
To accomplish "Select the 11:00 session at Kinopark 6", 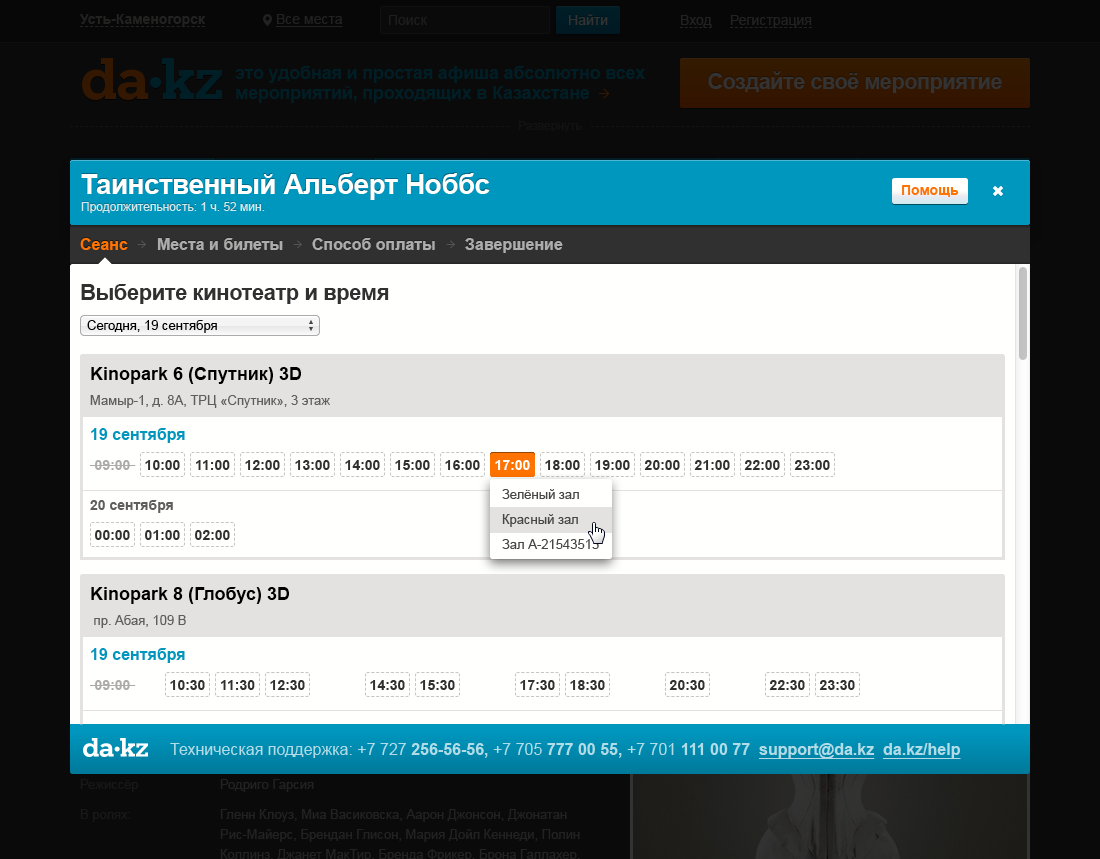I will pos(213,465).
